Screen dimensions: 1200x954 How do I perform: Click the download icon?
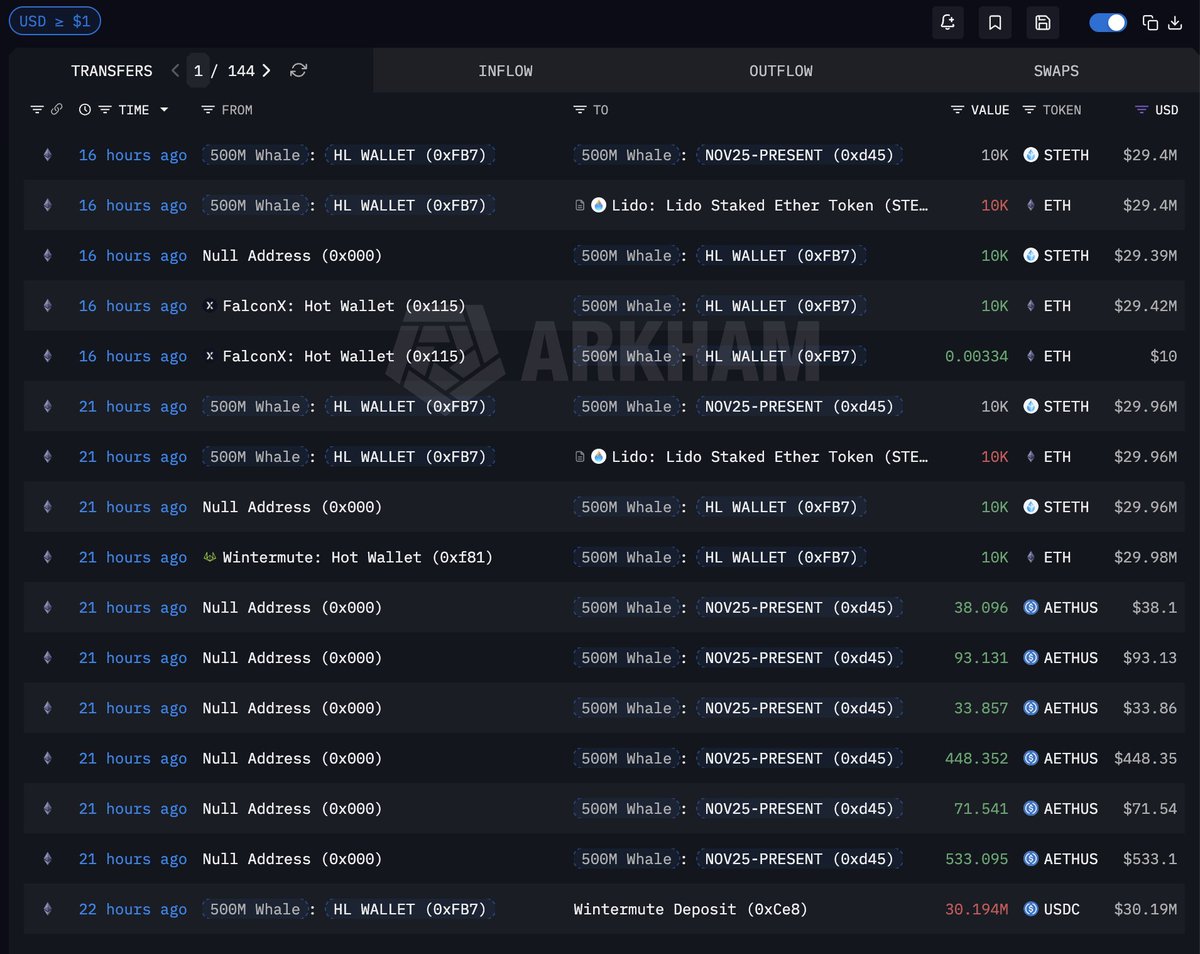coord(1175,22)
